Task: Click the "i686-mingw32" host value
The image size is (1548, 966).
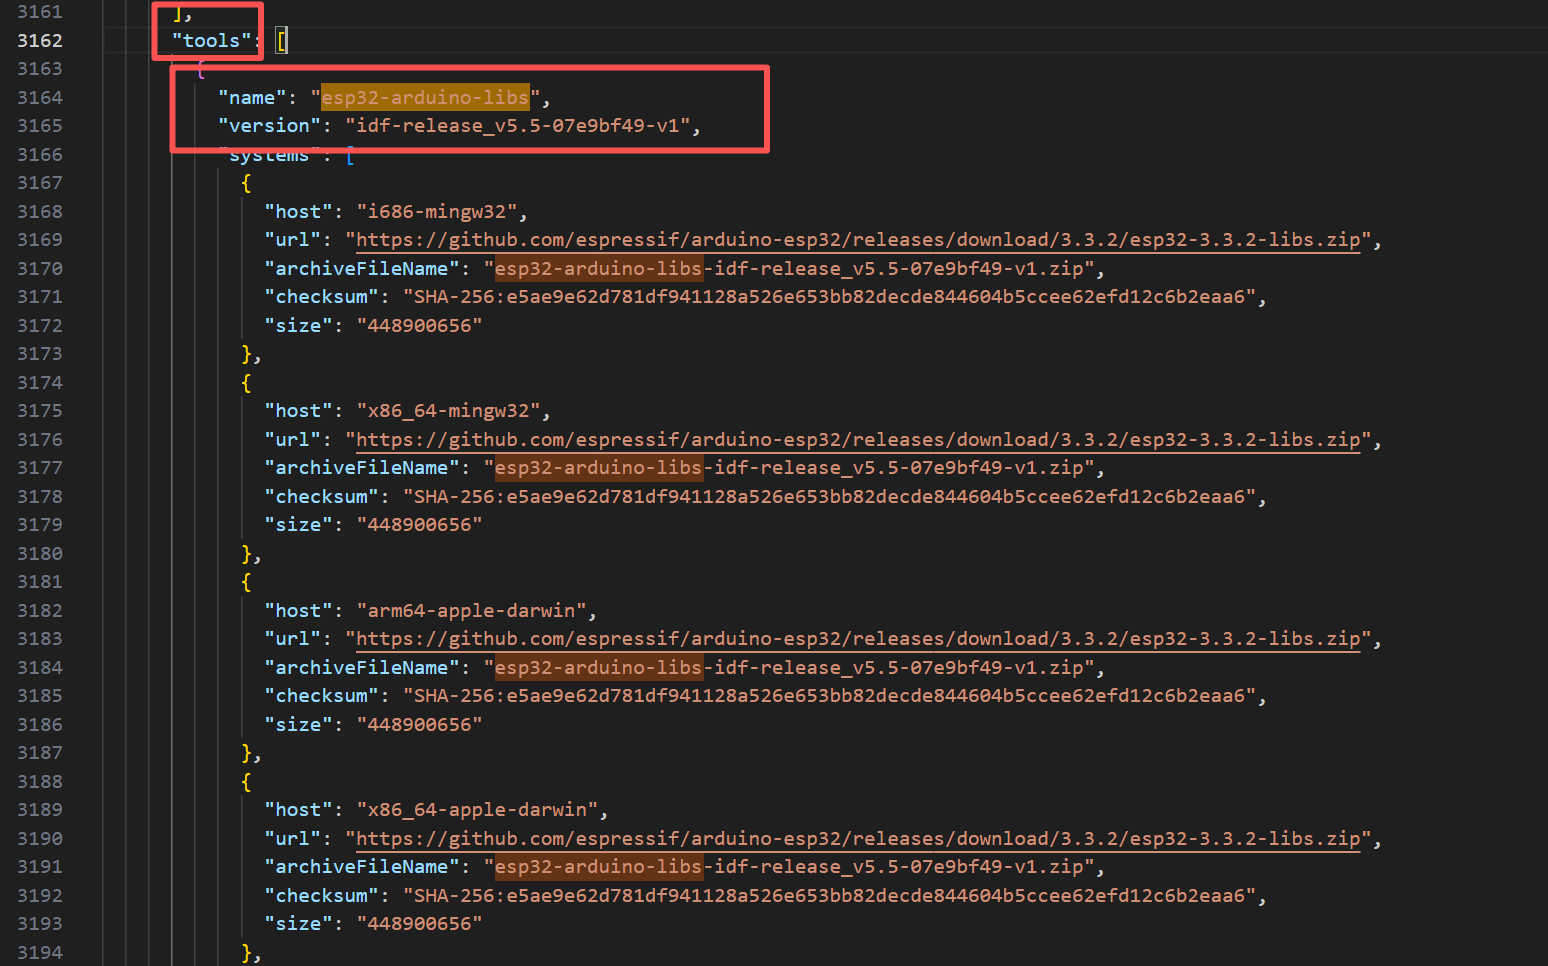Action: [x=437, y=212]
